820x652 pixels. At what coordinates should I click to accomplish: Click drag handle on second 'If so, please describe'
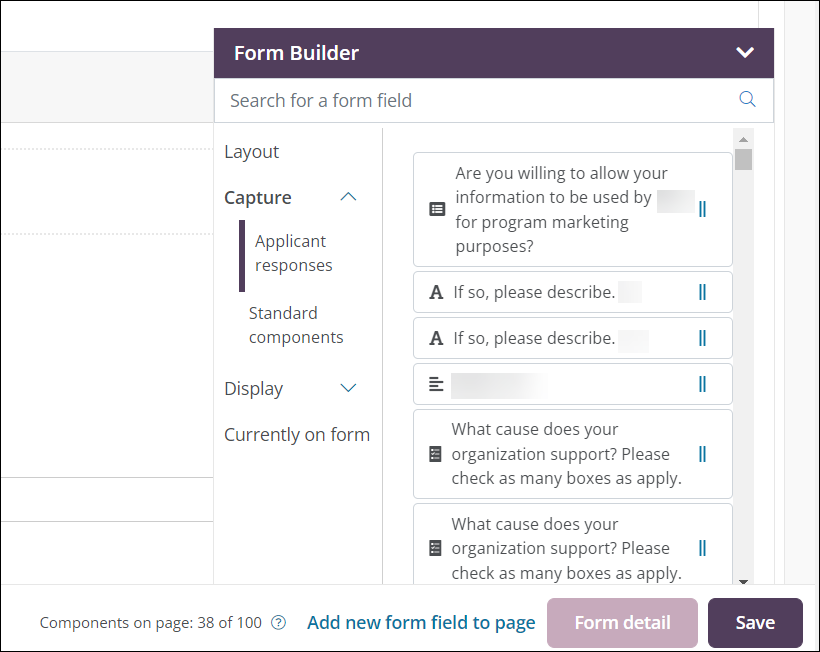click(702, 338)
